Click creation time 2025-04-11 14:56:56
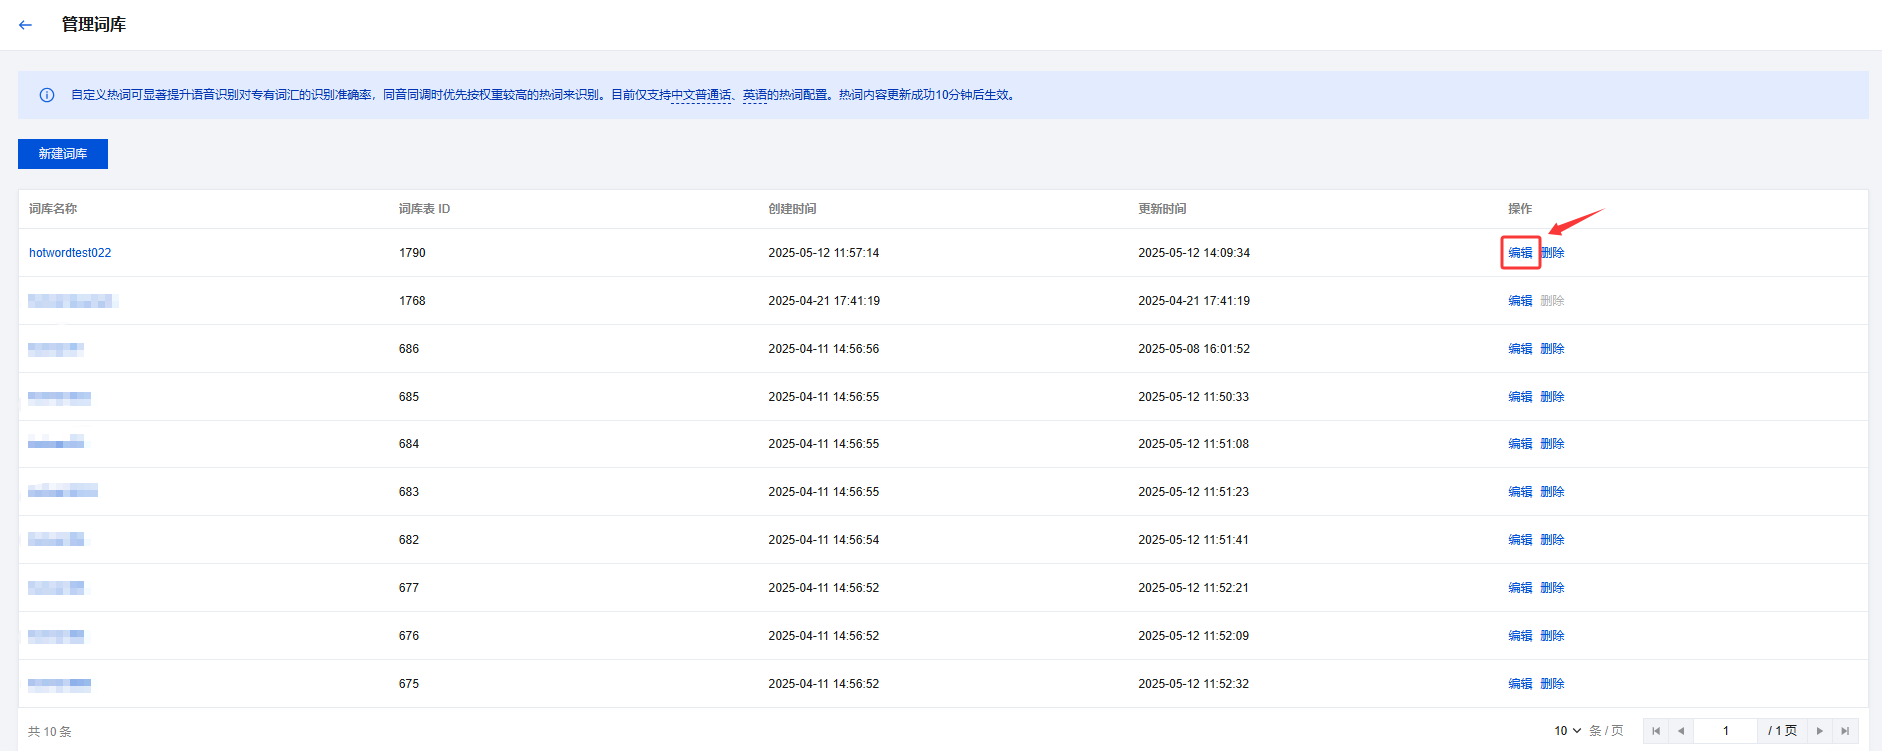 click(824, 349)
